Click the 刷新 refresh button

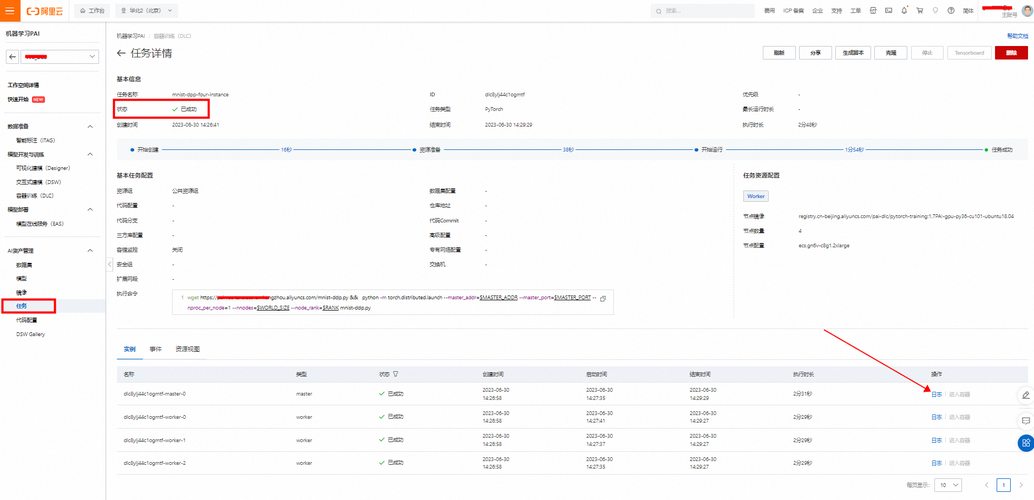point(779,53)
